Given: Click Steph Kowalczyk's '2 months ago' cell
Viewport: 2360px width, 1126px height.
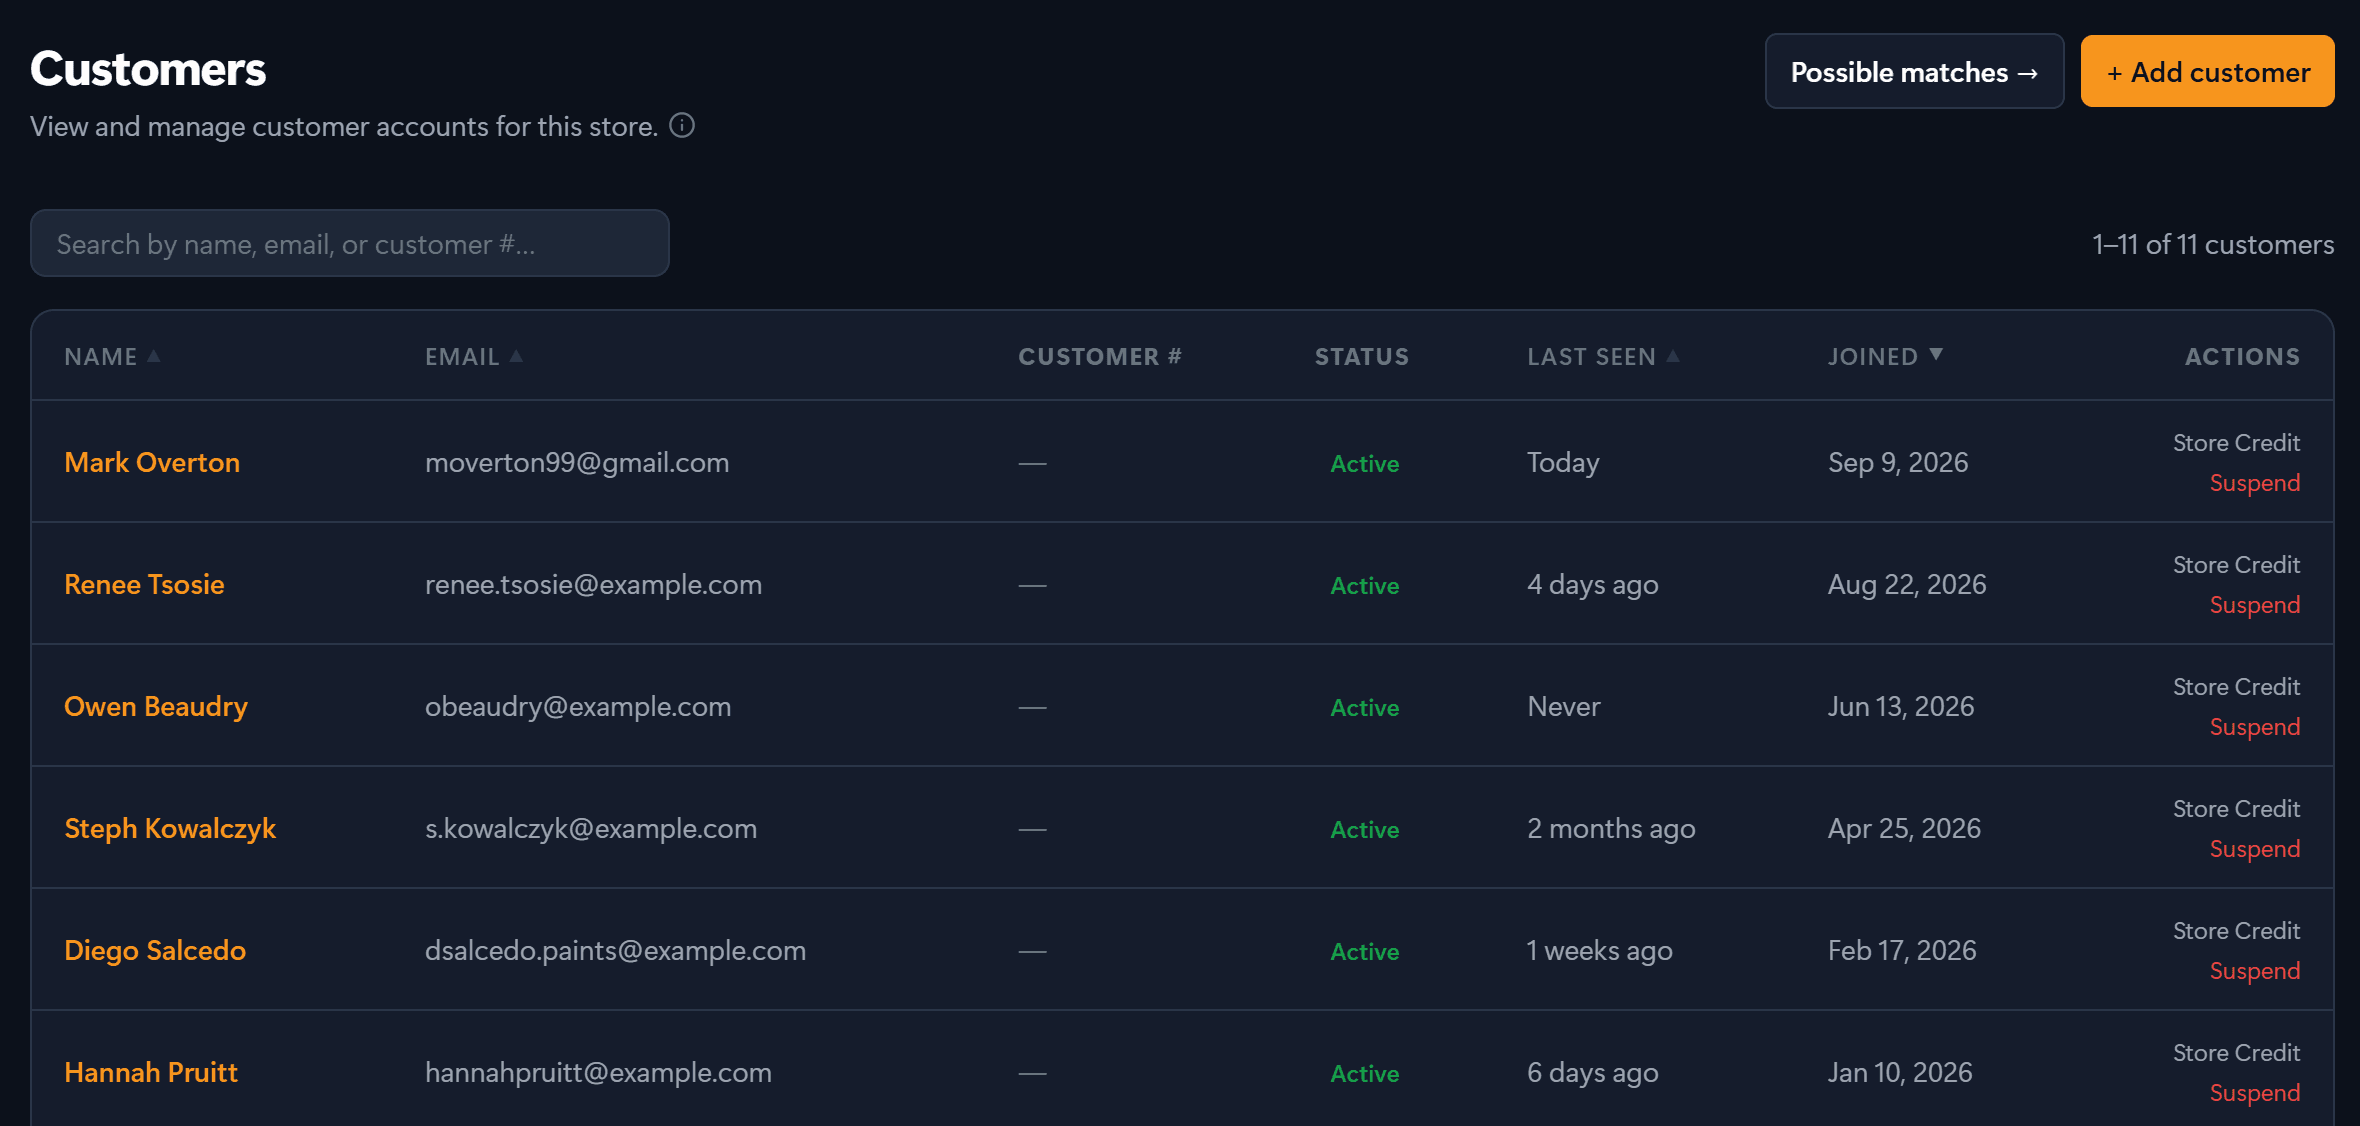Looking at the screenshot, I should [1611, 828].
